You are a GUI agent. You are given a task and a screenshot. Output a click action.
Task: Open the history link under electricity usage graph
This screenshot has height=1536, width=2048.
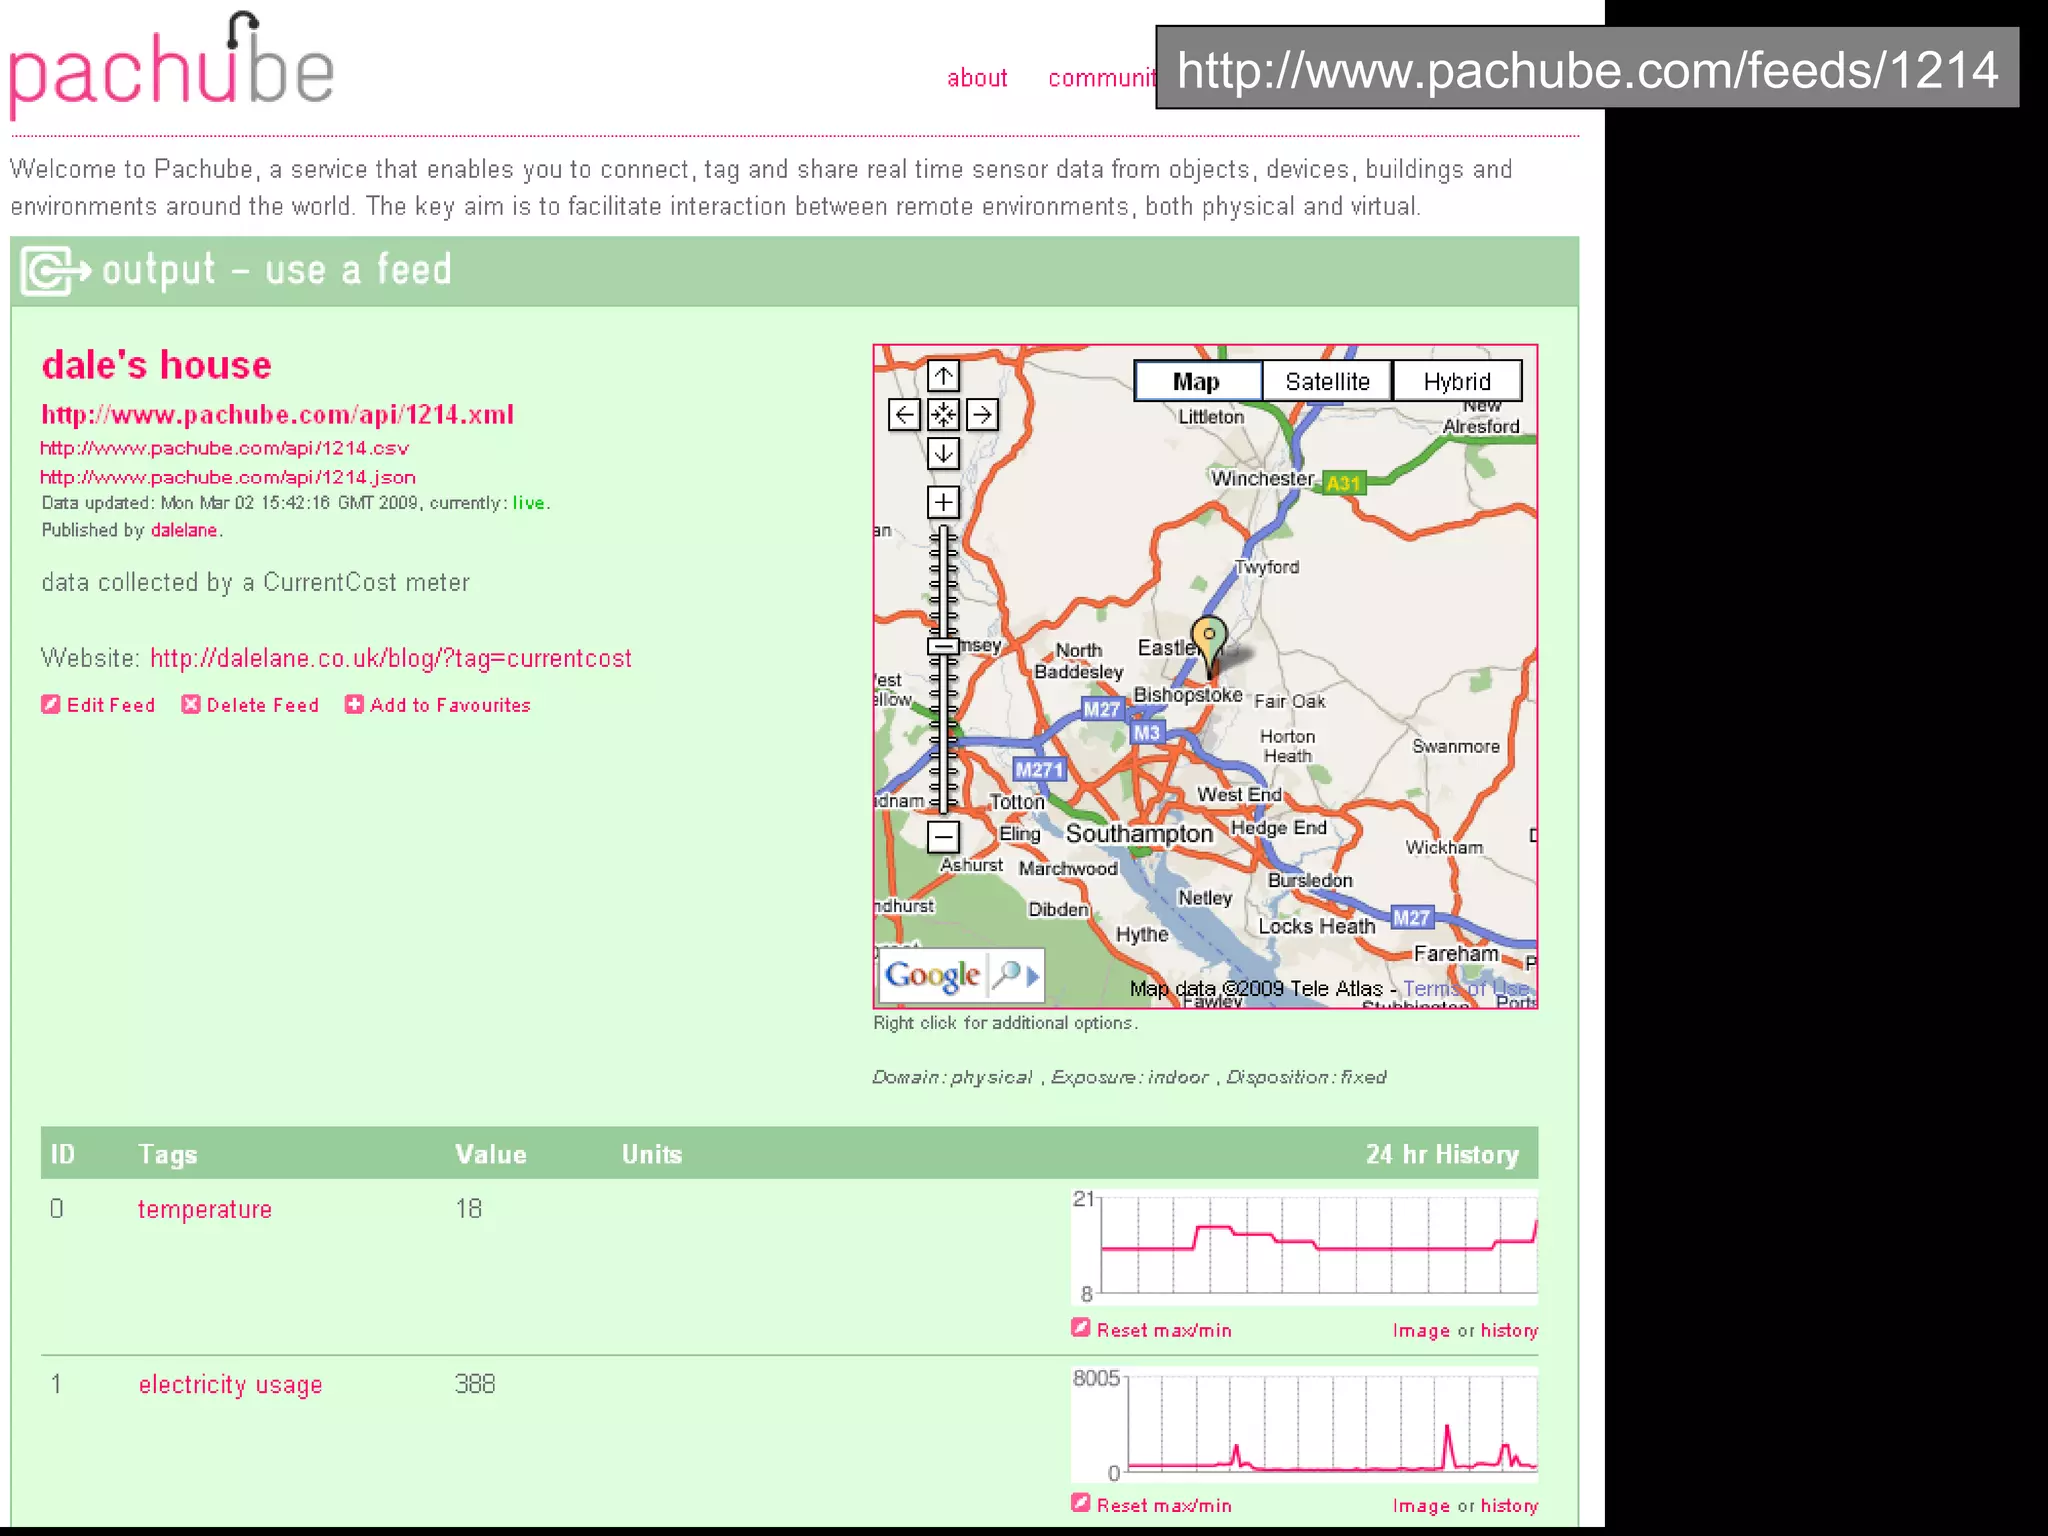click(x=1509, y=1505)
